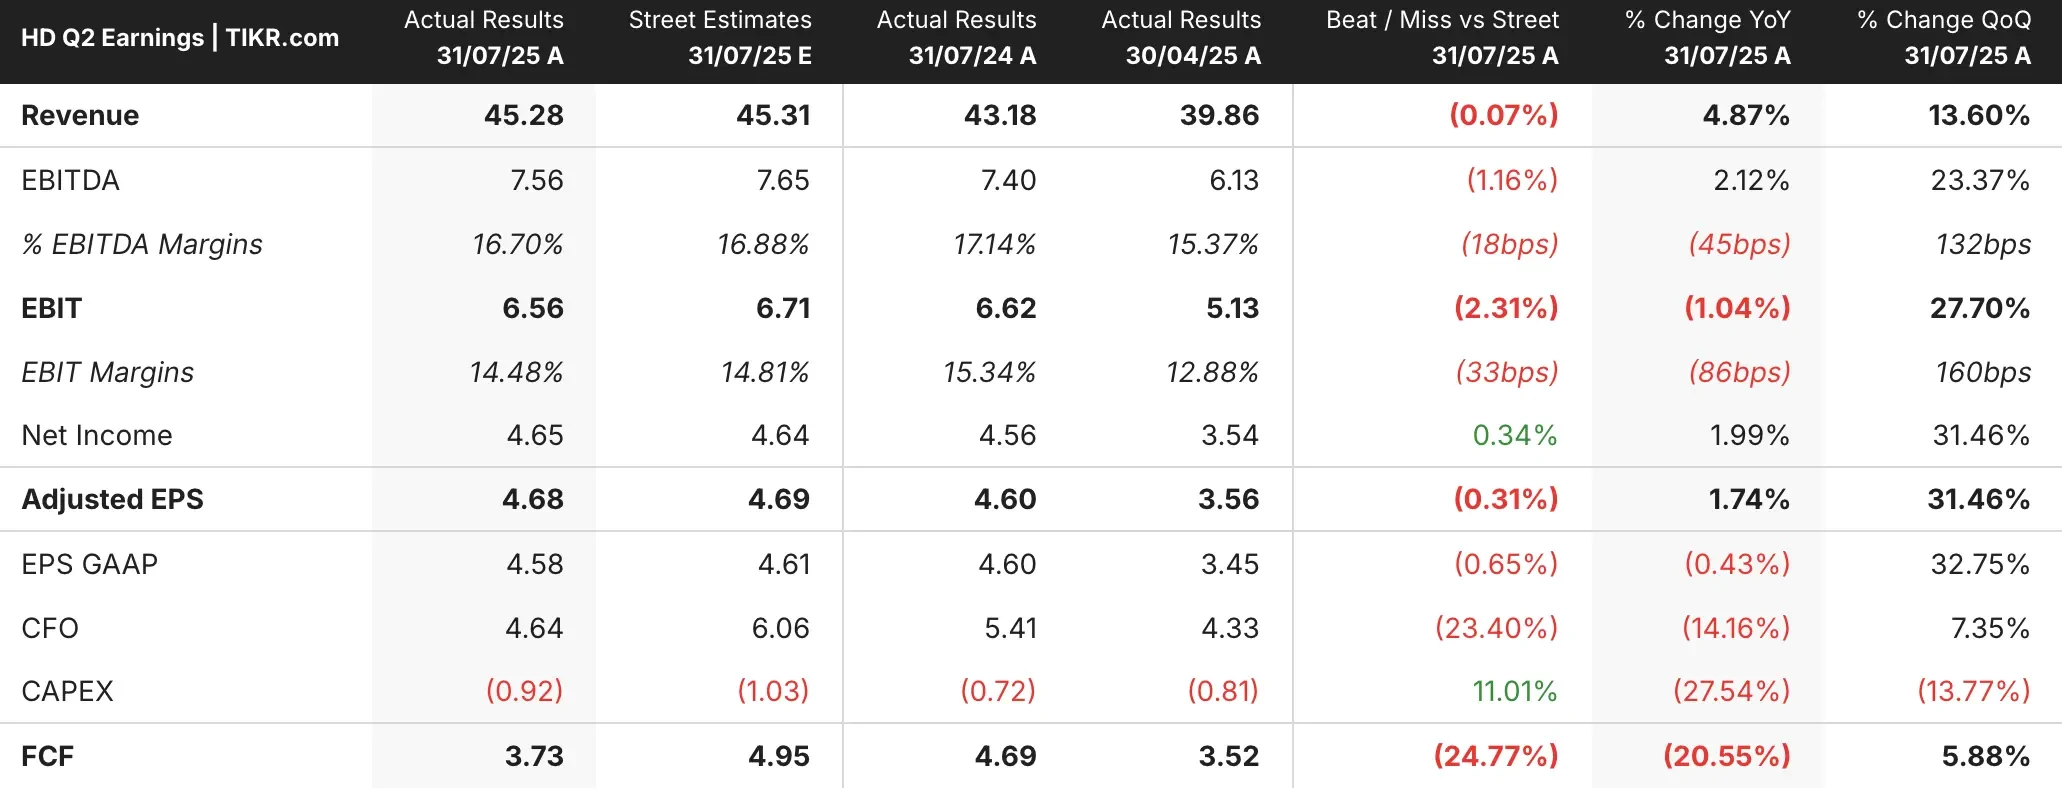Click the FCF beat/miss value (24.77%)
Screen dimensions: 2062x790
point(1496,756)
